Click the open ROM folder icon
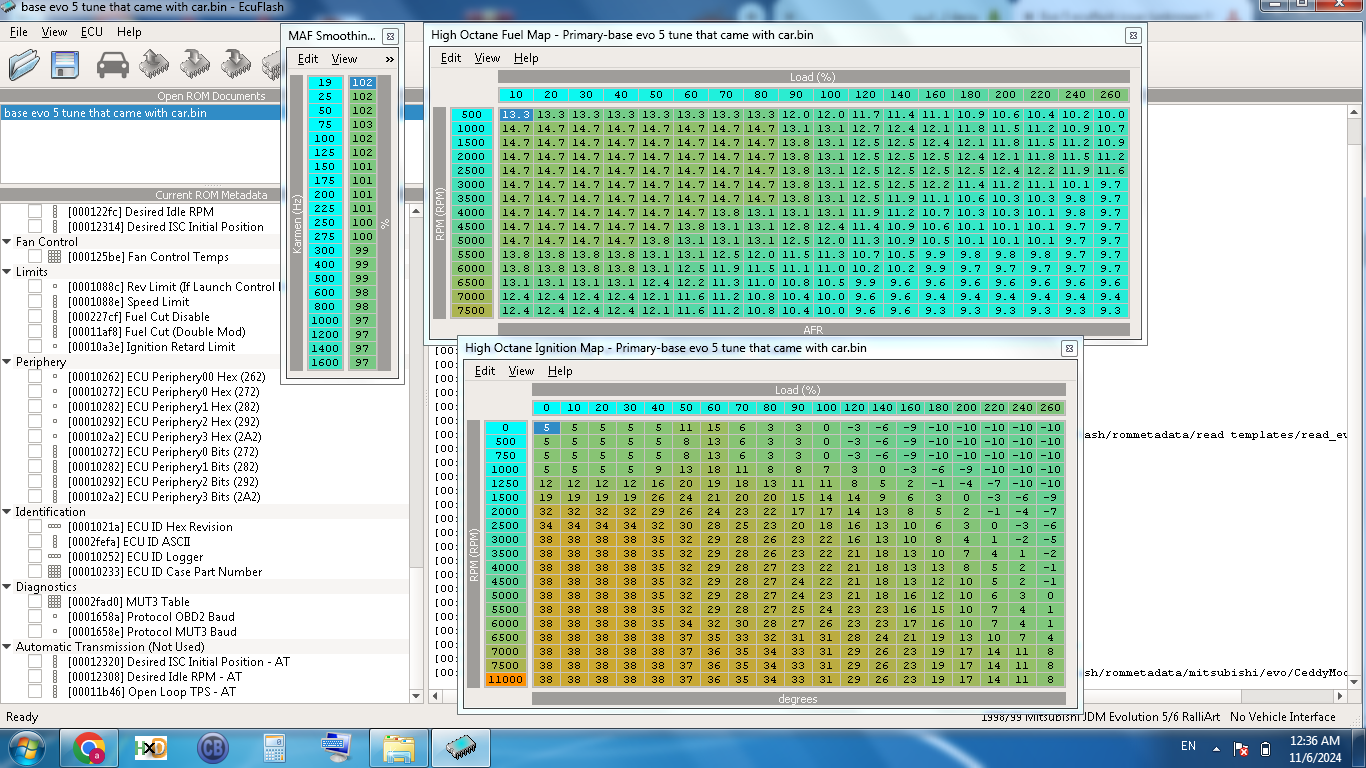Screen dimensions: 1366x768 pos(24,65)
